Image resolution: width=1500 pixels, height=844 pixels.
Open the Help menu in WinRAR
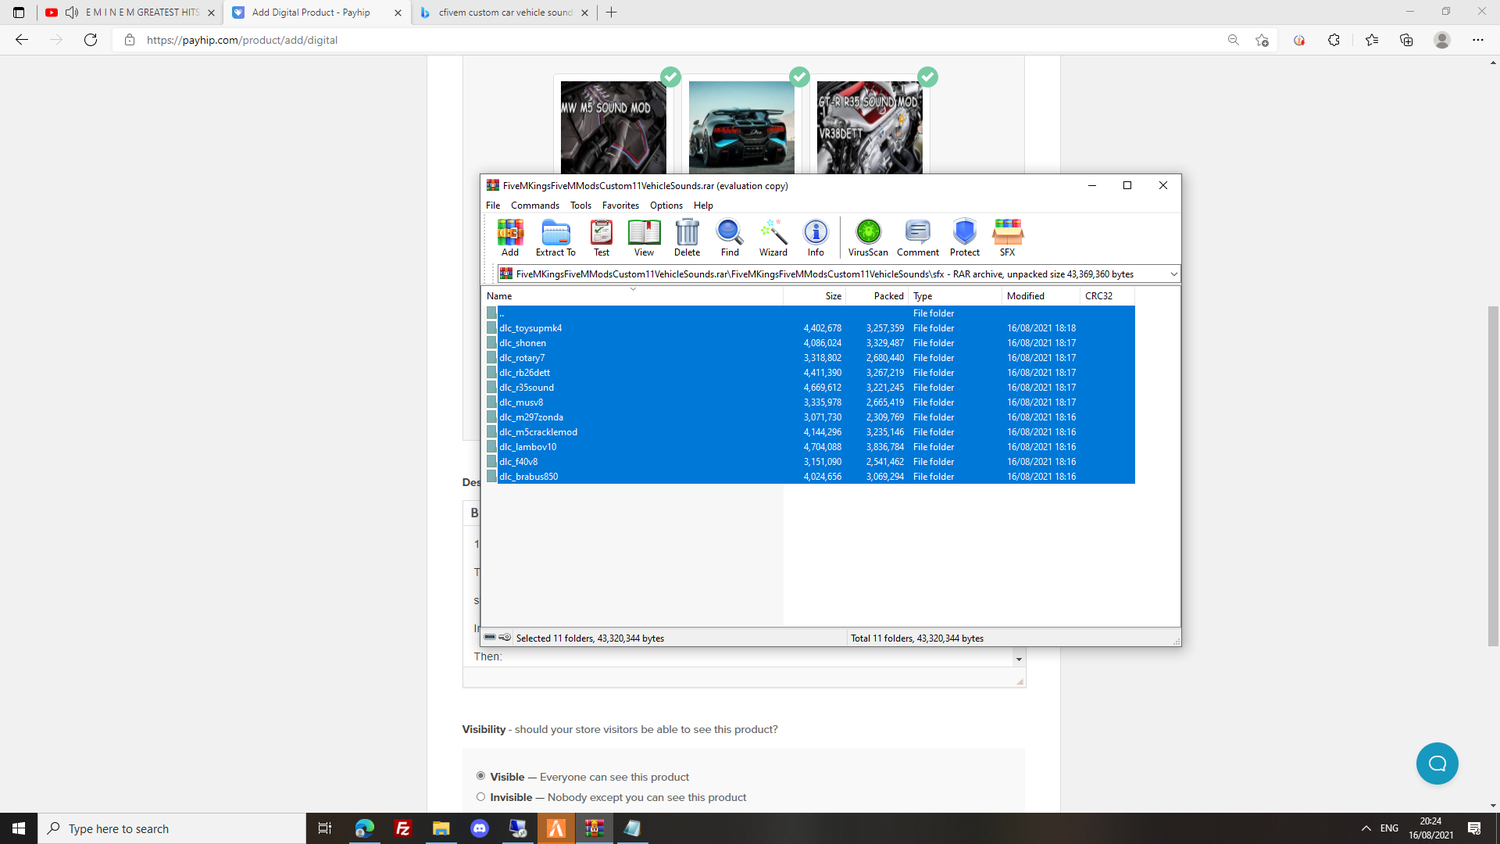pos(703,205)
